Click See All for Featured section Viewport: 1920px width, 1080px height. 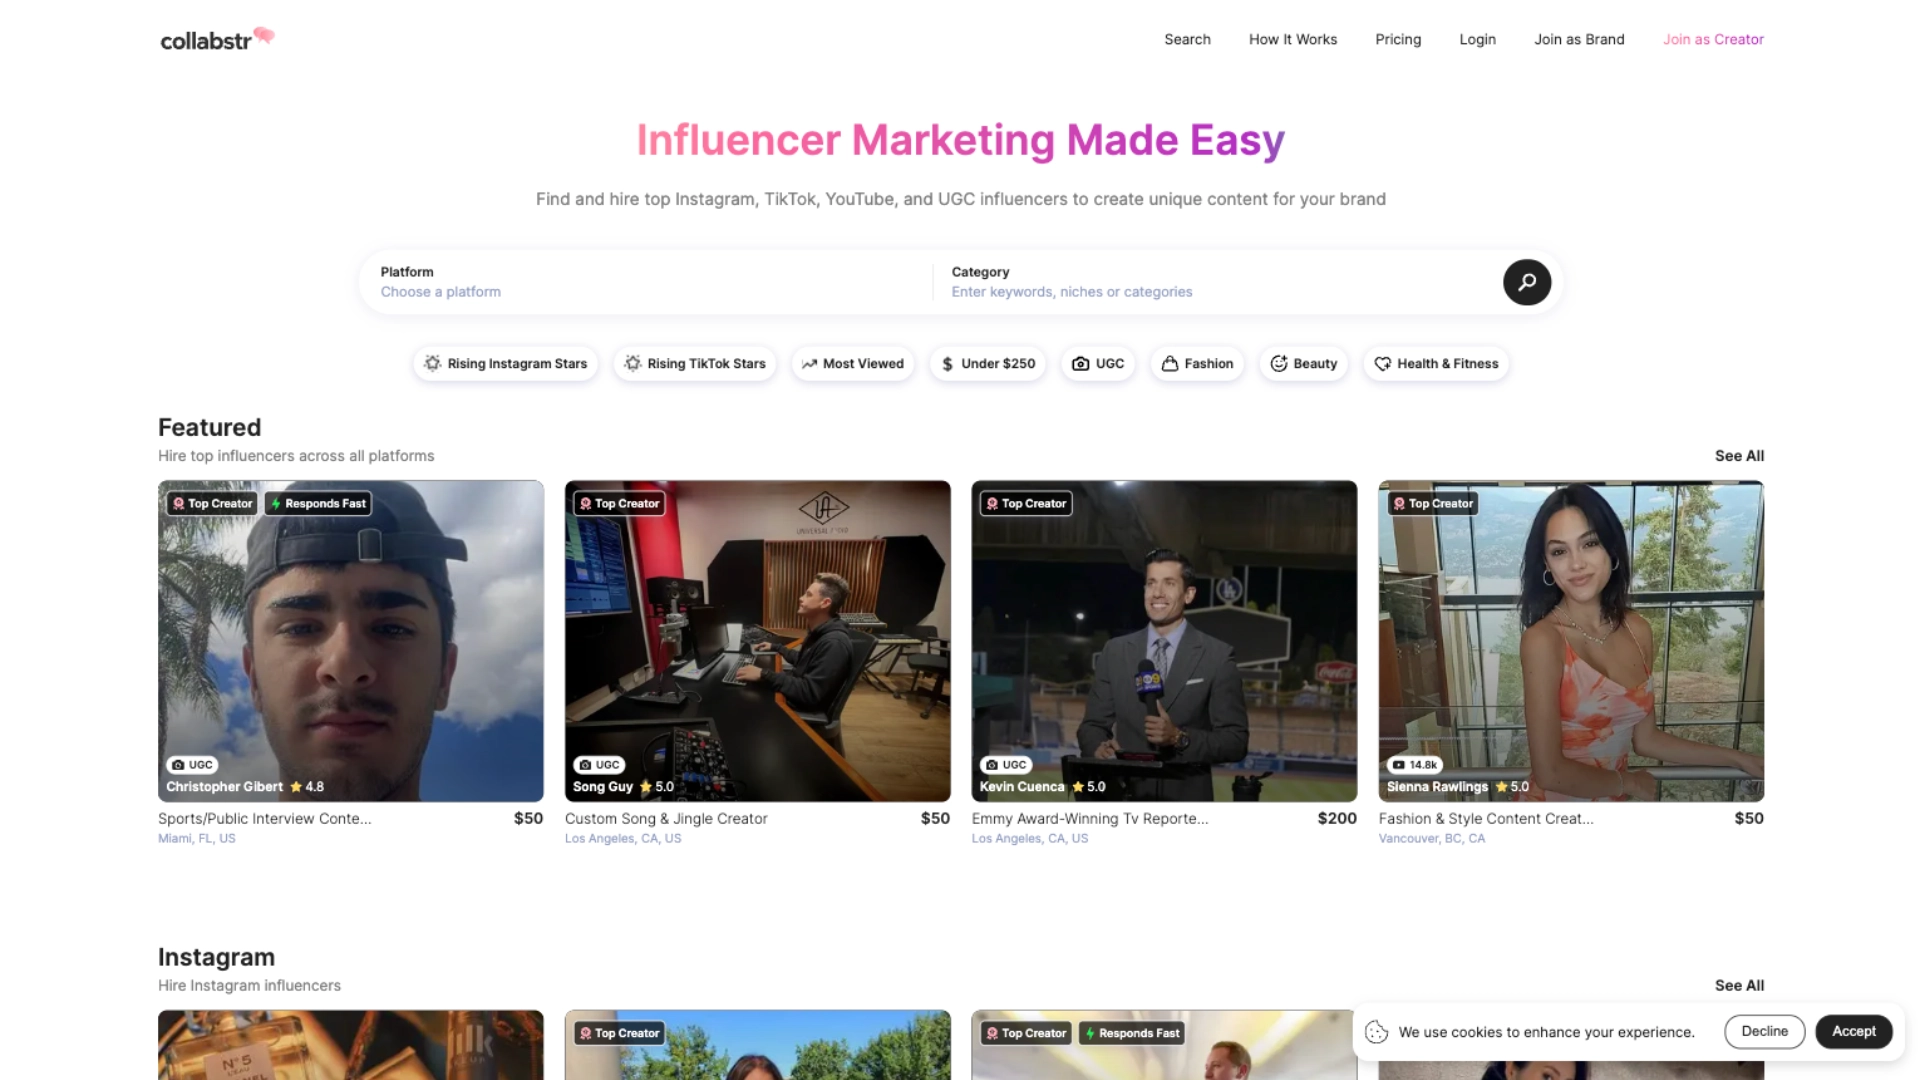pyautogui.click(x=1739, y=456)
